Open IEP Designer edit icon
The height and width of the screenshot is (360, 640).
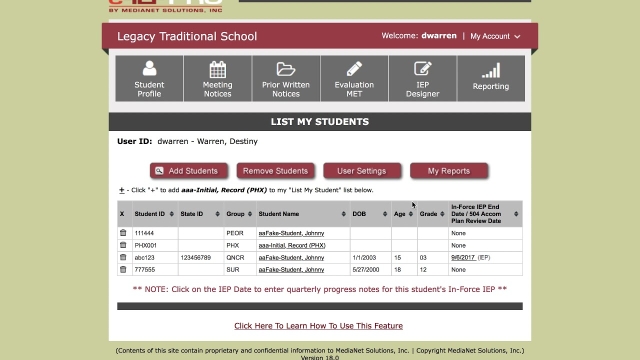pyautogui.click(x=422, y=68)
